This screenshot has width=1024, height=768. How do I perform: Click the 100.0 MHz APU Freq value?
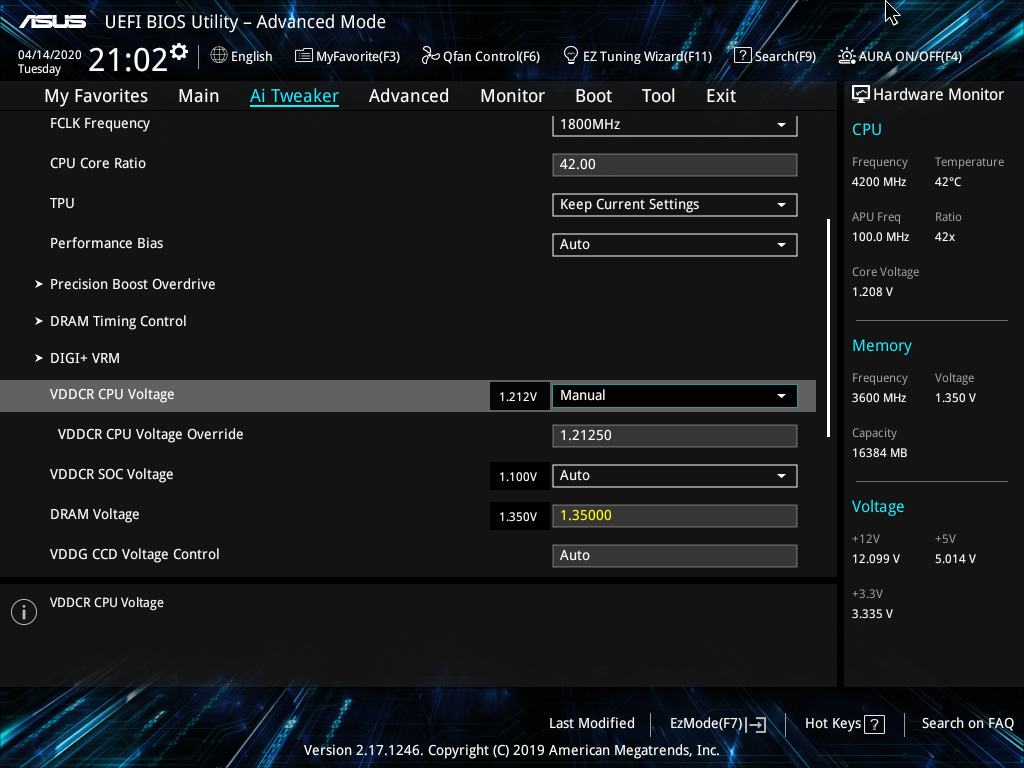(x=880, y=237)
